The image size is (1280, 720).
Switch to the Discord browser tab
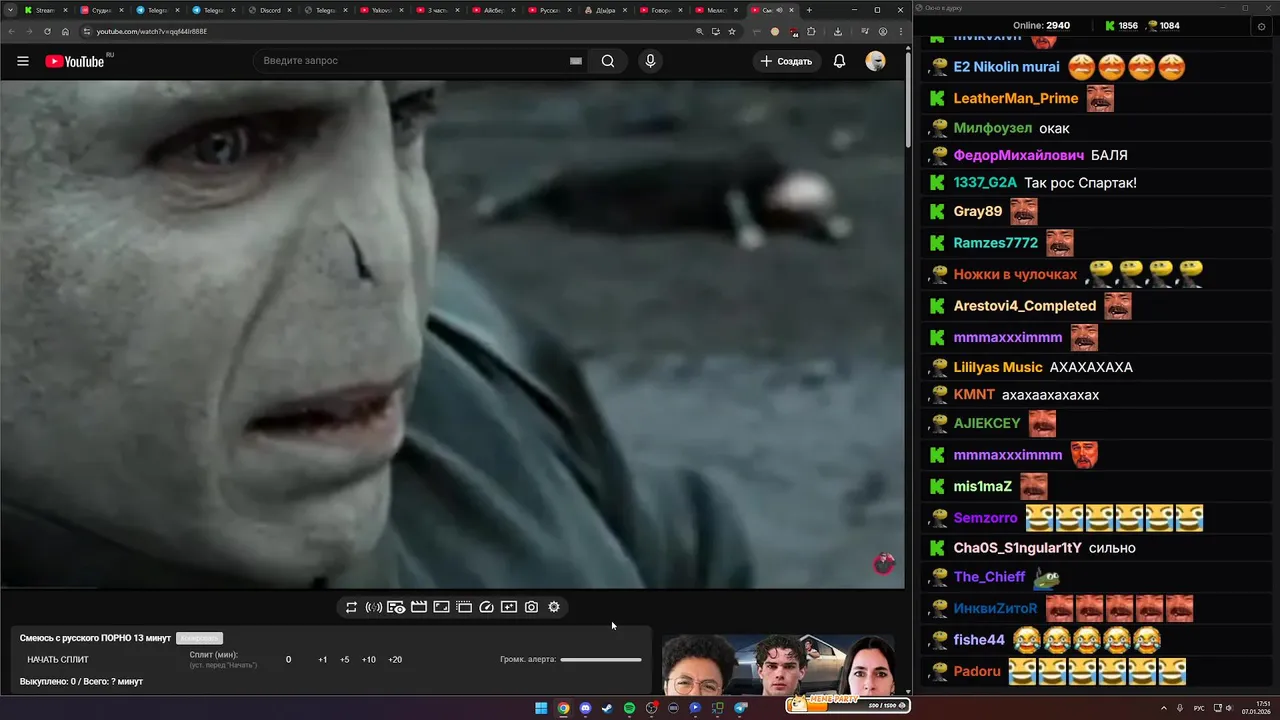click(x=269, y=10)
